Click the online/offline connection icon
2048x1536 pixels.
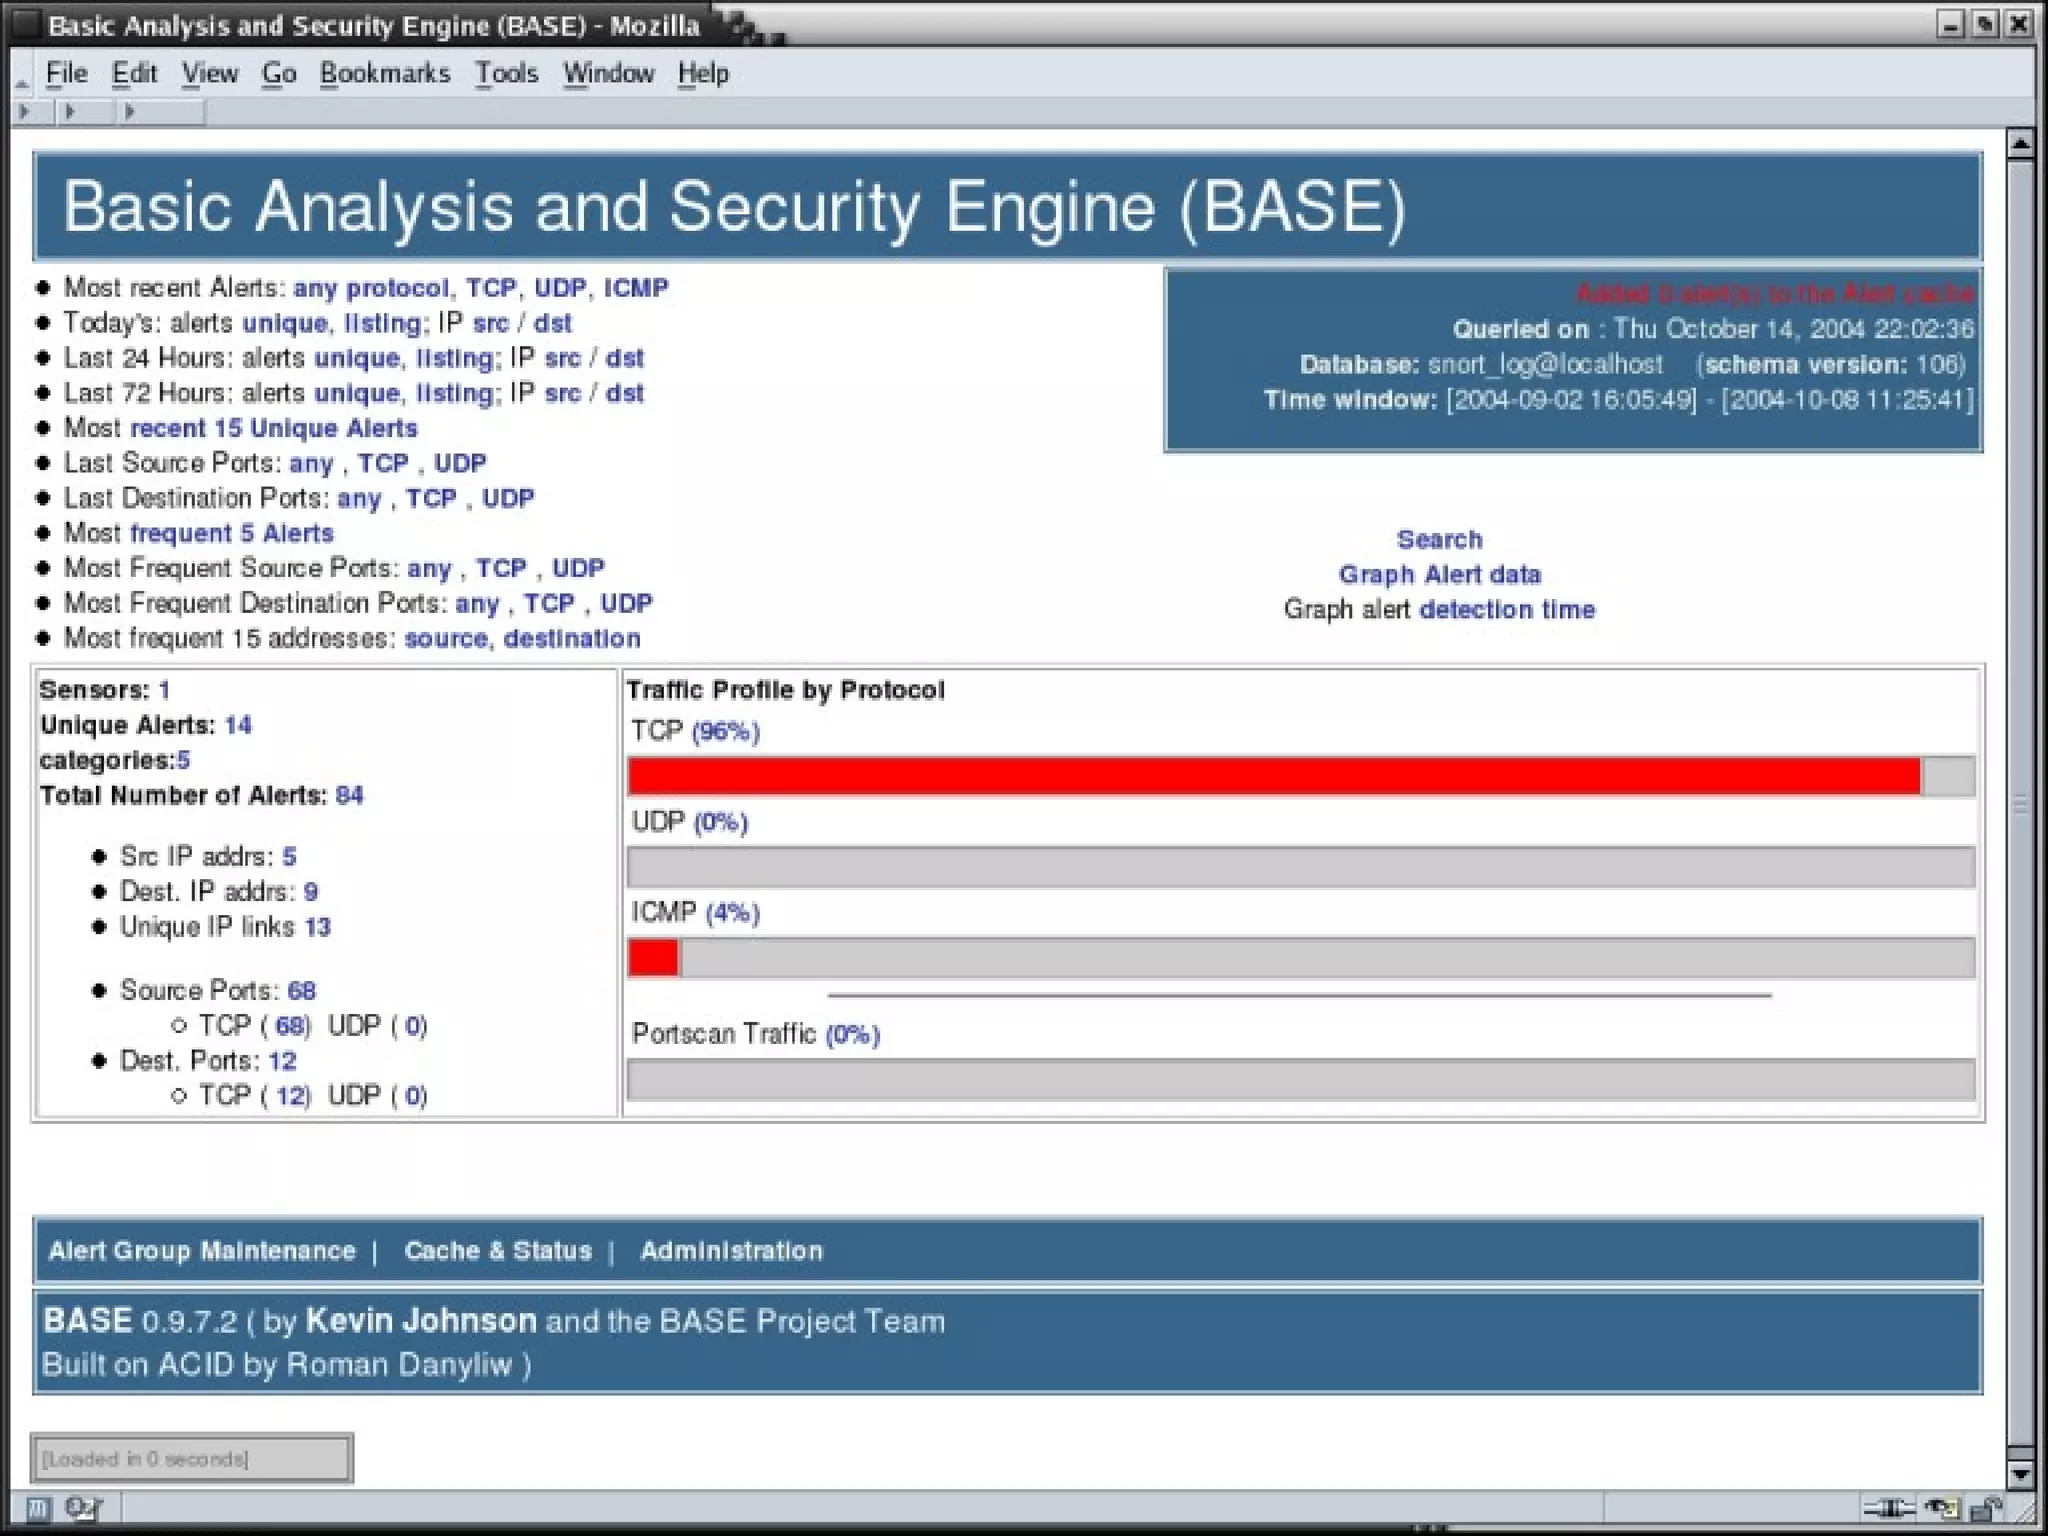1888,1508
